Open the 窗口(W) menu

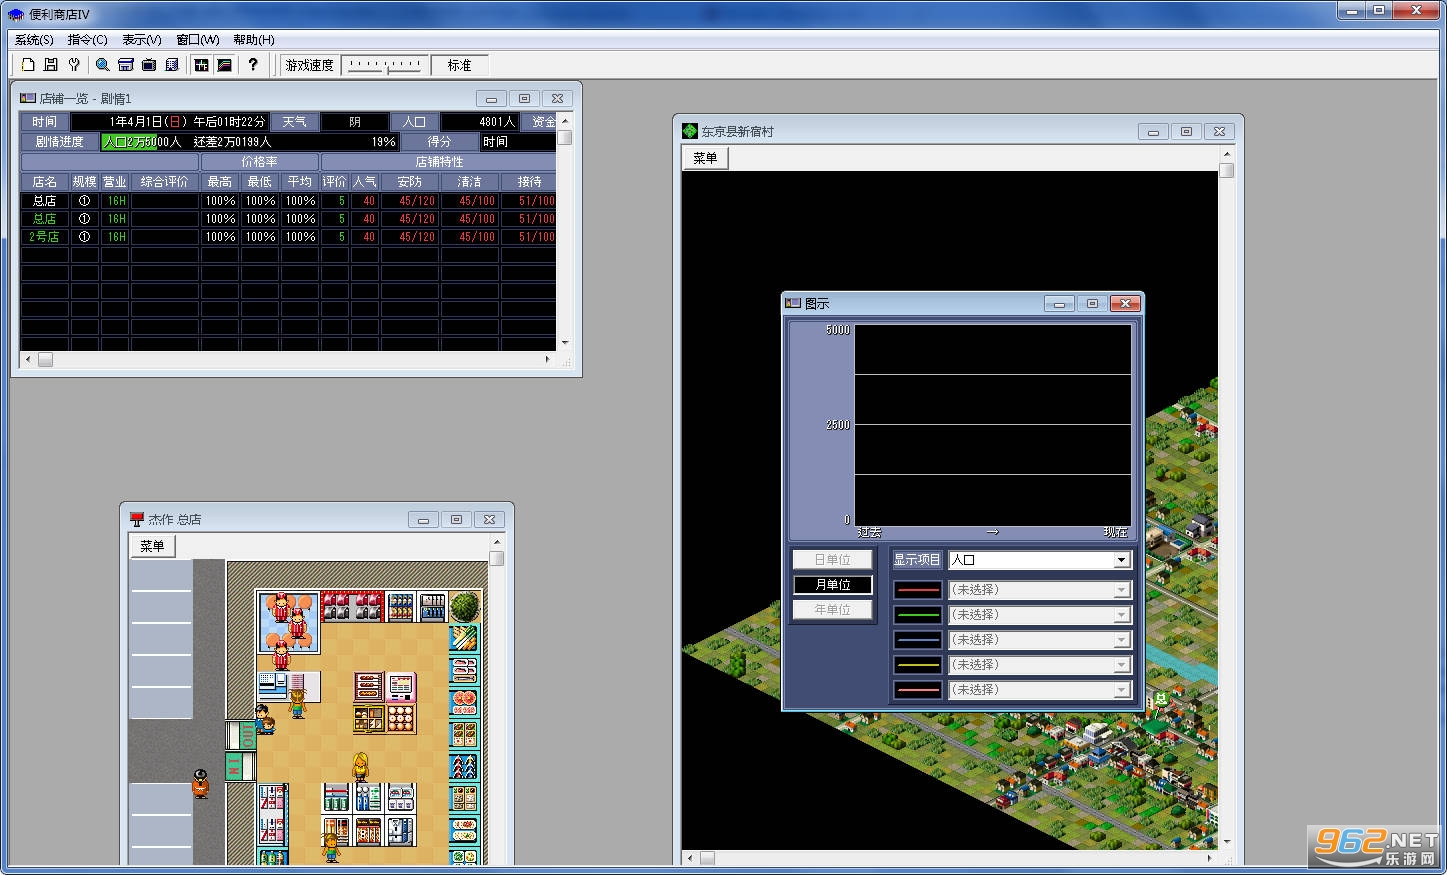point(197,40)
